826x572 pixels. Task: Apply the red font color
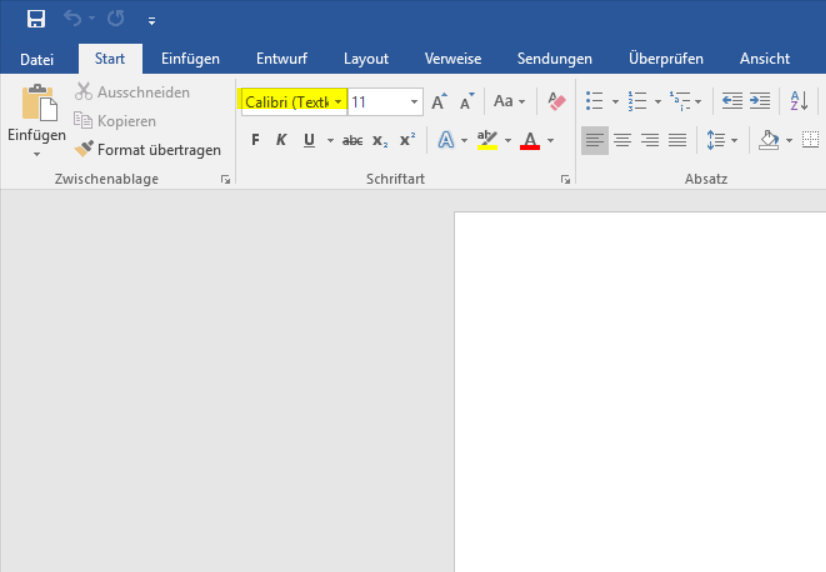(530, 140)
